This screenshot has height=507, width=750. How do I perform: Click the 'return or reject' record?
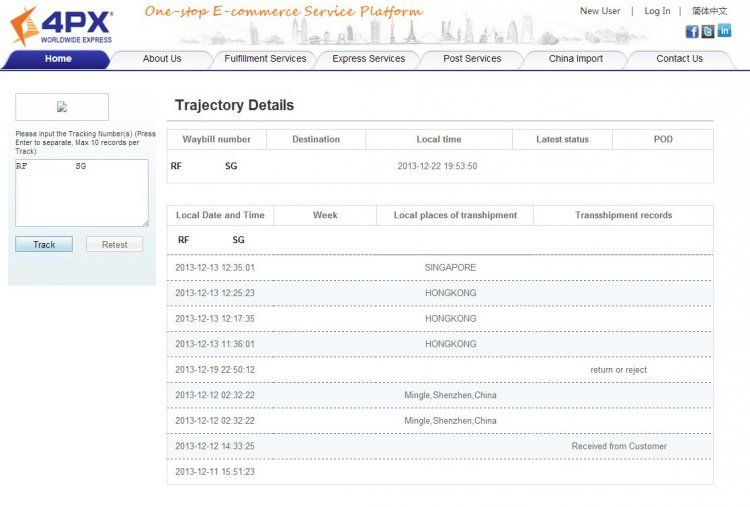point(618,370)
